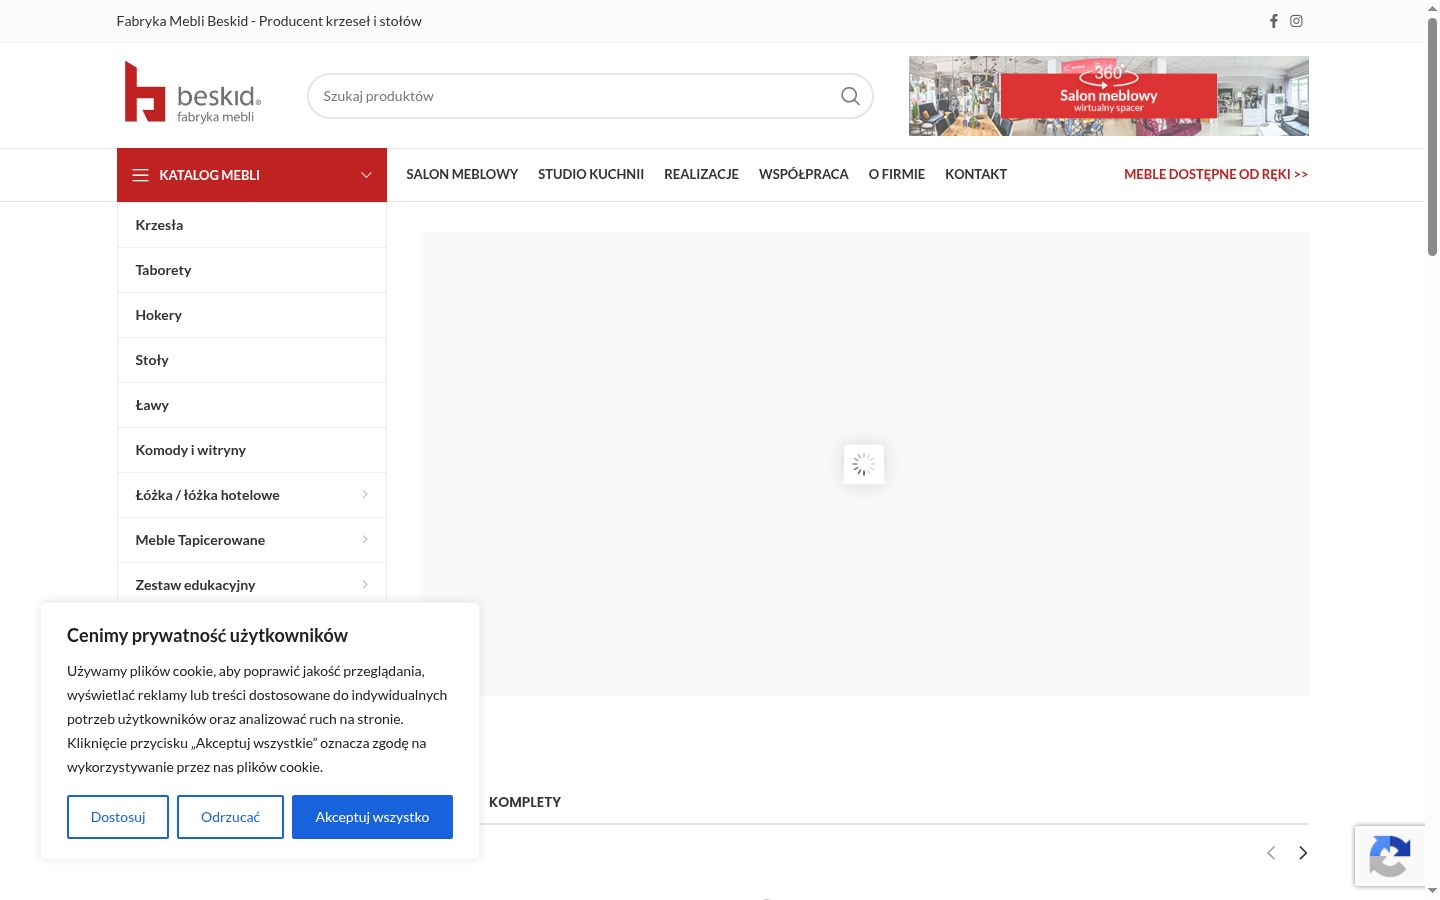This screenshot has width=1440, height=900.
Task: Open the O Firmie page
Action: coord(897,174)
